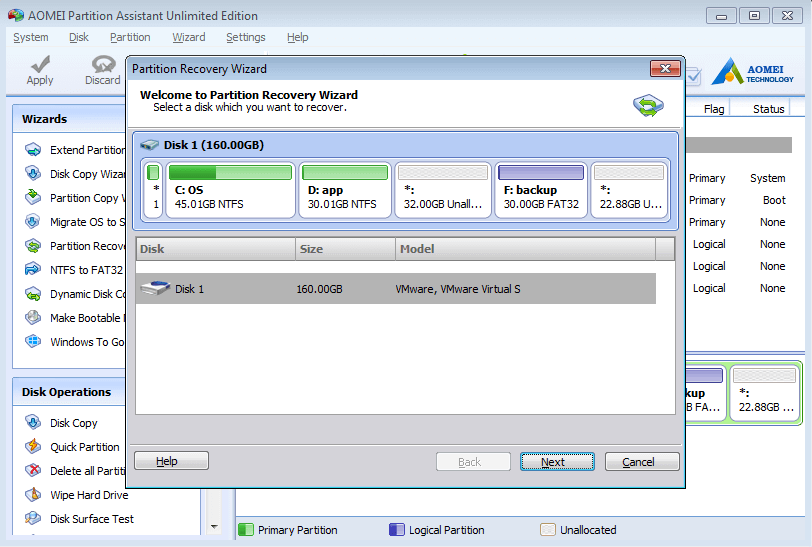Viewport: 812px width, 547px height.
Task: Click the Partition Copy Wizard icon
Action: pos(33,197)
